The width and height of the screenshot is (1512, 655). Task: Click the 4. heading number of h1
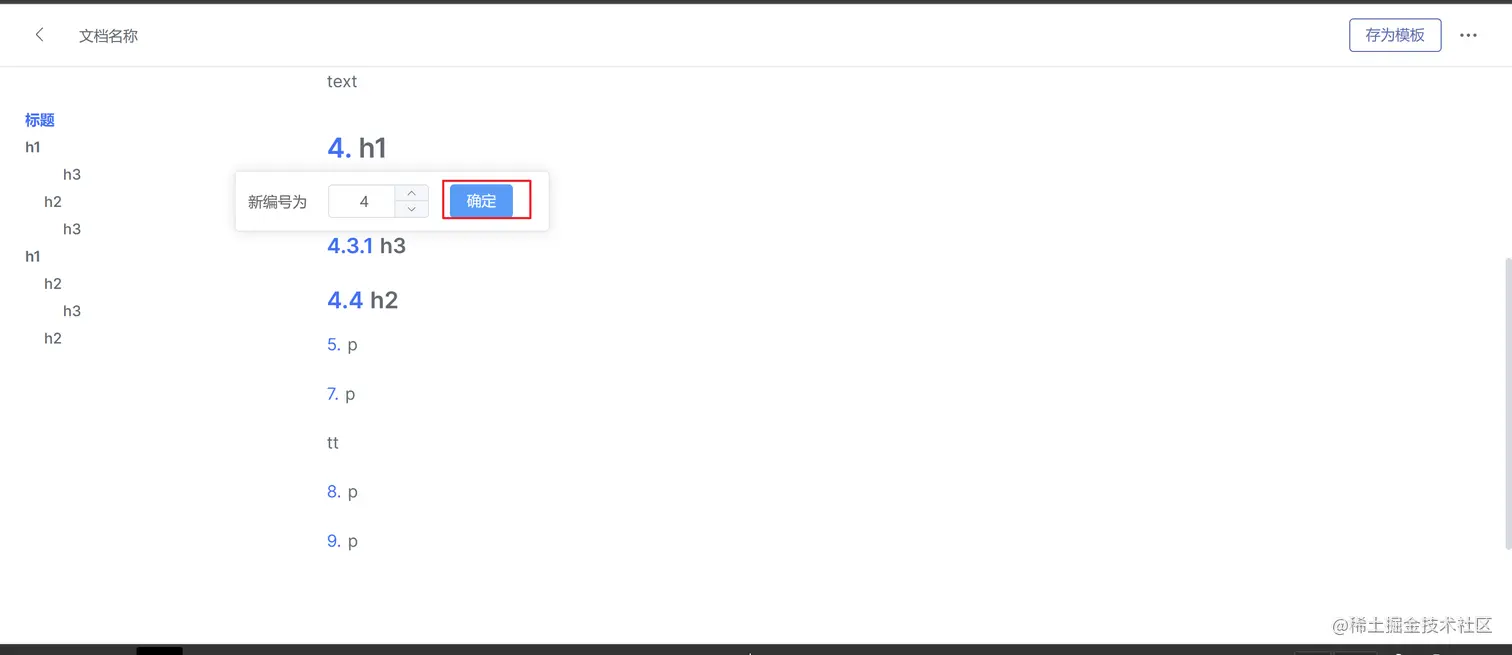click(339, 148)
